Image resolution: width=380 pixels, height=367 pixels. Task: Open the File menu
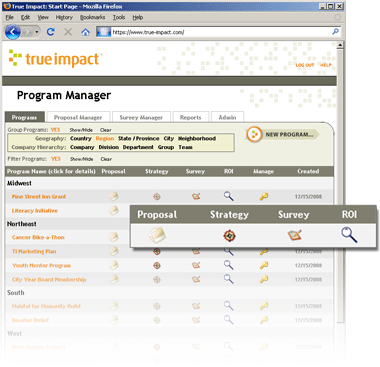(10, 17)
